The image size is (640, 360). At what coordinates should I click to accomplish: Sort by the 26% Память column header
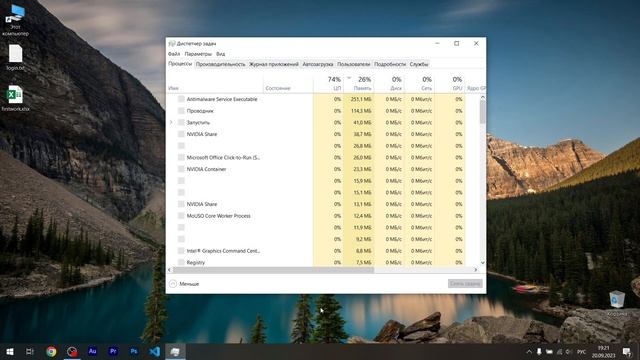tap(358, 84)
